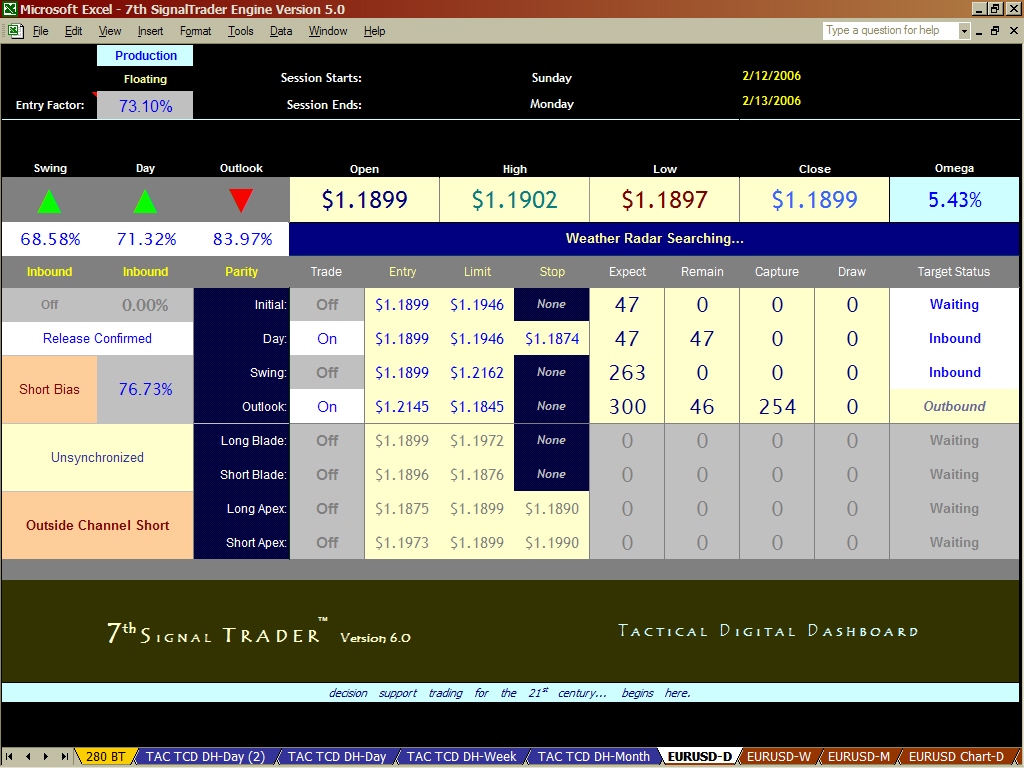Select the Day stop price $1.1874
Image resolution: width=1024 pixels, height=768 pixels.
(x=552, y=338)
